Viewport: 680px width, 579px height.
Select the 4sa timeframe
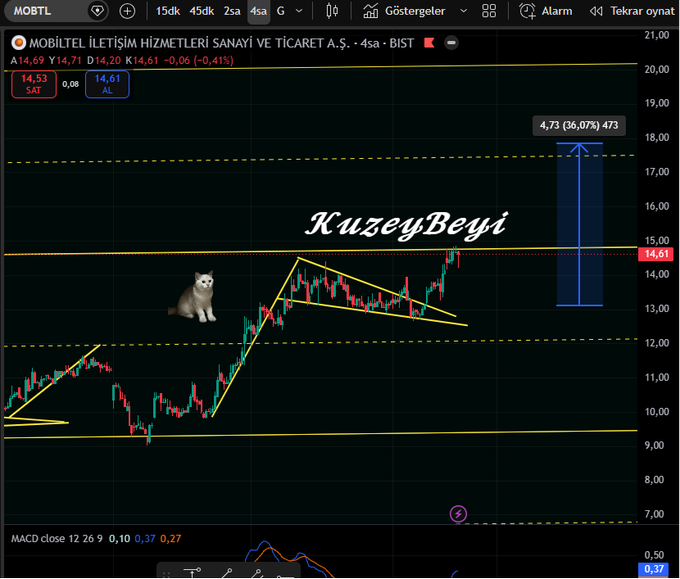pos(258,11)
